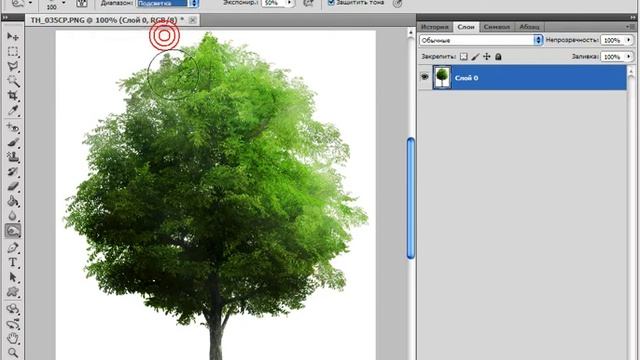Toggle the Brush panel icon in options bar
This screenshot has height=360, width=640.
(x=82, y=3)
